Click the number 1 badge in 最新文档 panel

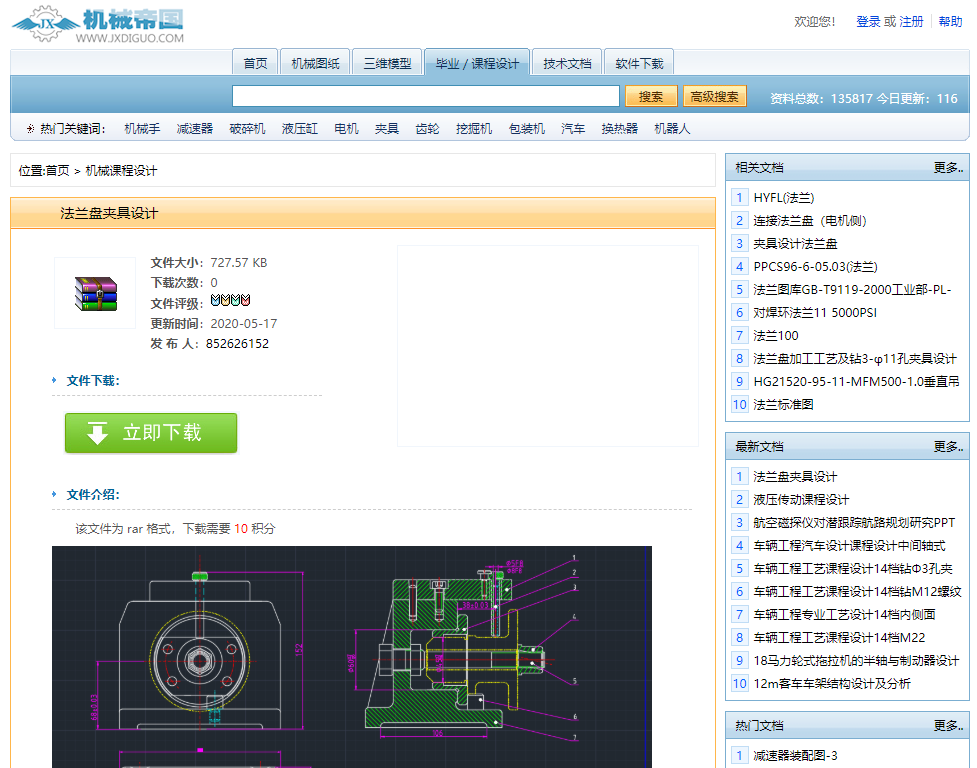(739, 477)
